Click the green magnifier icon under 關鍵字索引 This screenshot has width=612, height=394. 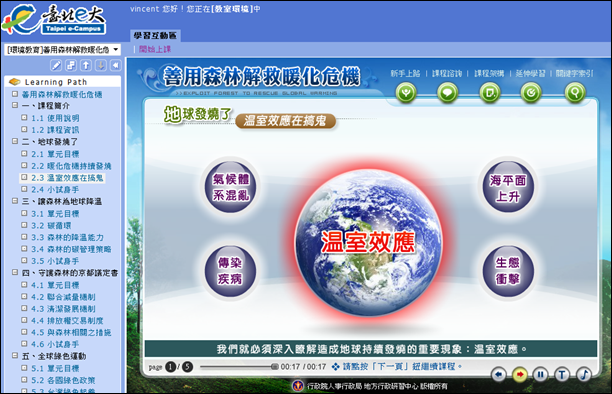point(575,93)
